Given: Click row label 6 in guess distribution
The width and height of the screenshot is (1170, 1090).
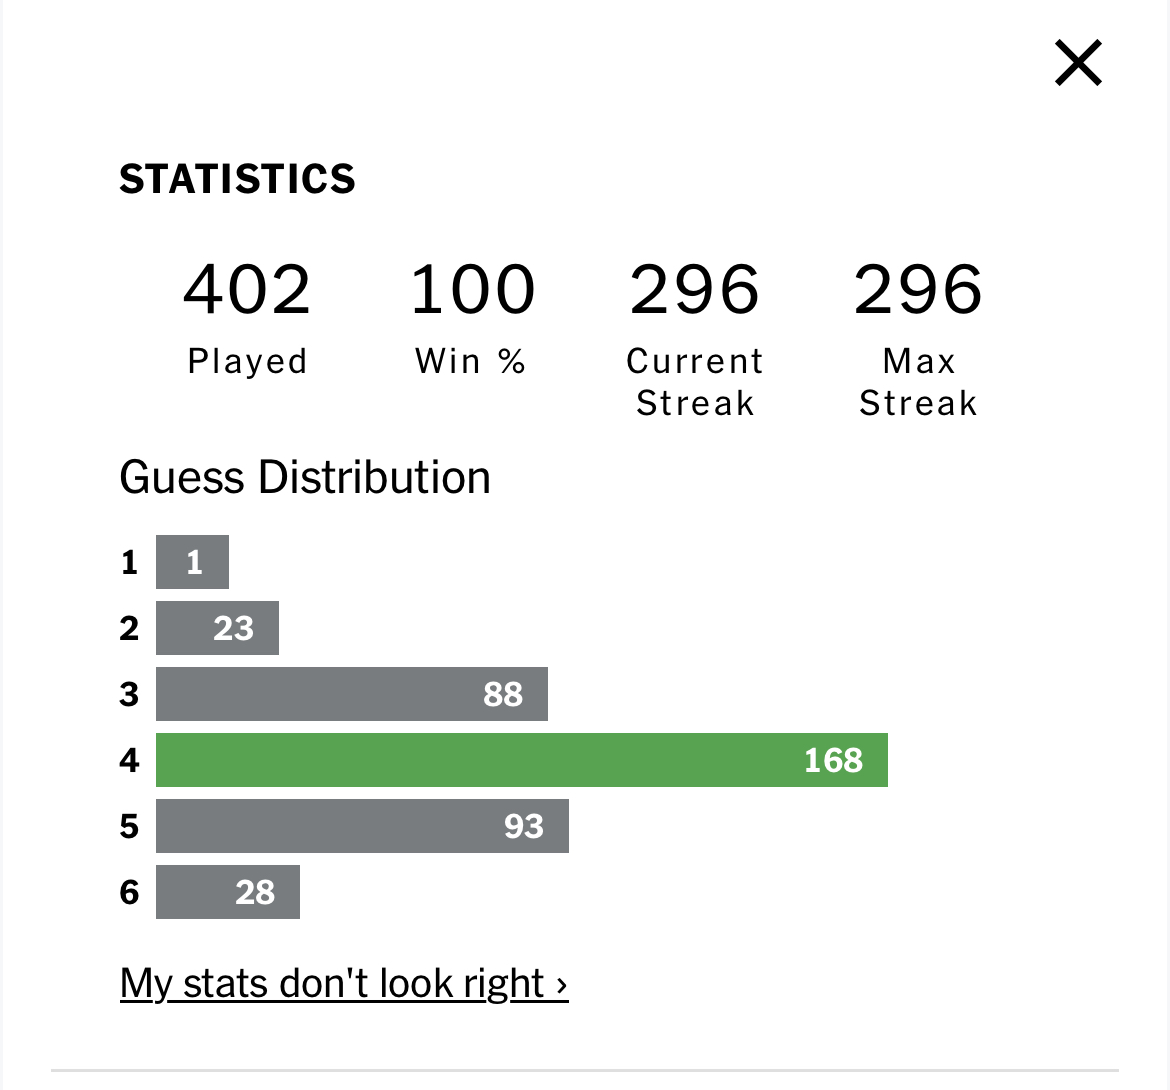Looking at the screenshot, I should click(129, 892).
